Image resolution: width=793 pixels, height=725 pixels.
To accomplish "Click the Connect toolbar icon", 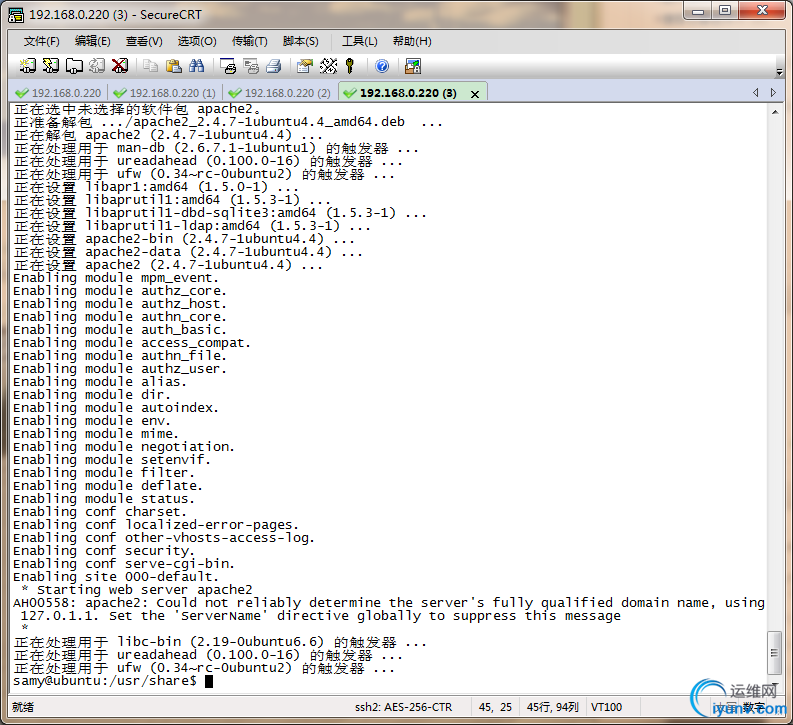I will (27, 66).
